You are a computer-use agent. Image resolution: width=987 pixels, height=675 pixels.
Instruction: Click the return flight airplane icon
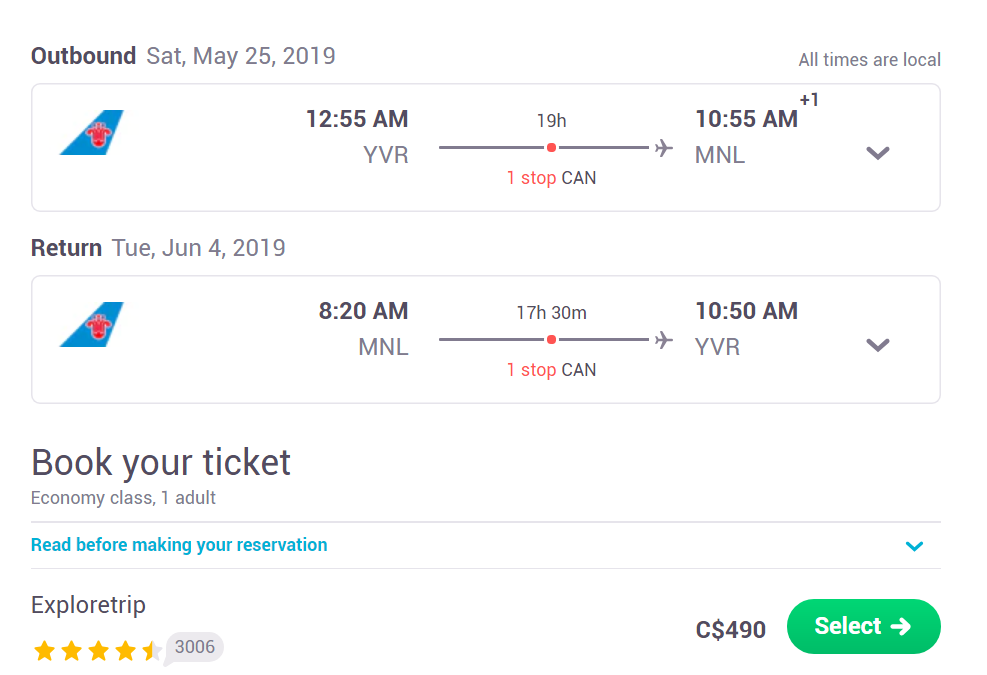coord(663,340)
